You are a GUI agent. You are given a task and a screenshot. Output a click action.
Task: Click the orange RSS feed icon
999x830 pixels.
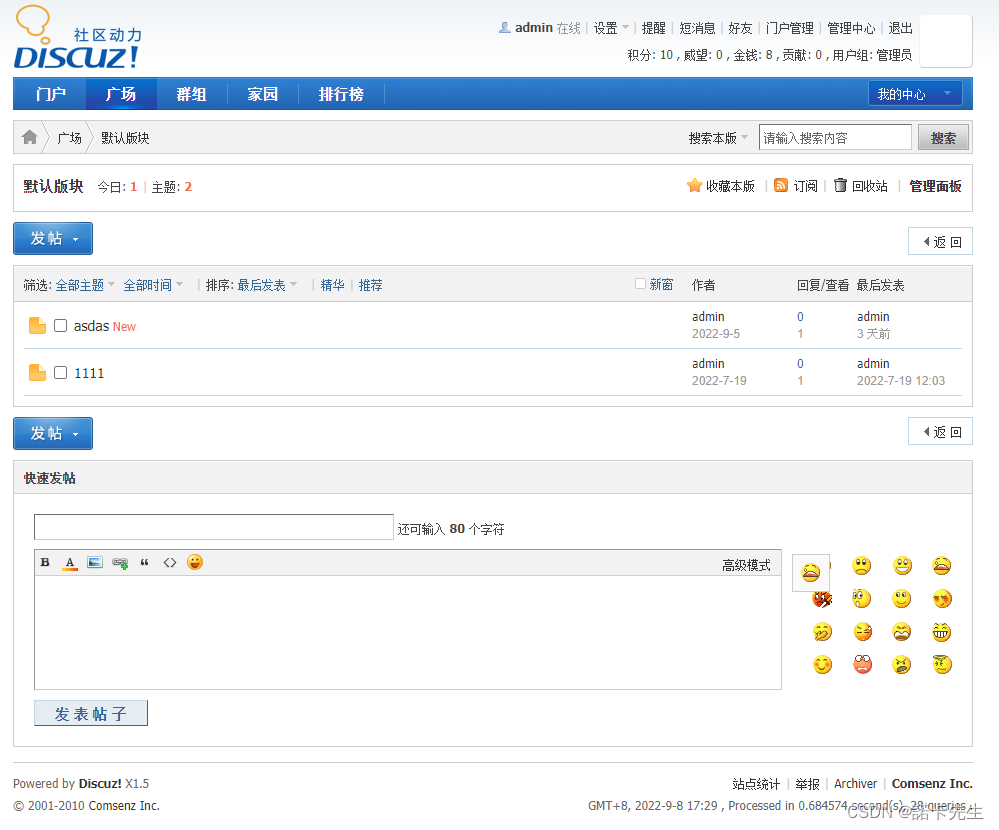coord(780,185)
